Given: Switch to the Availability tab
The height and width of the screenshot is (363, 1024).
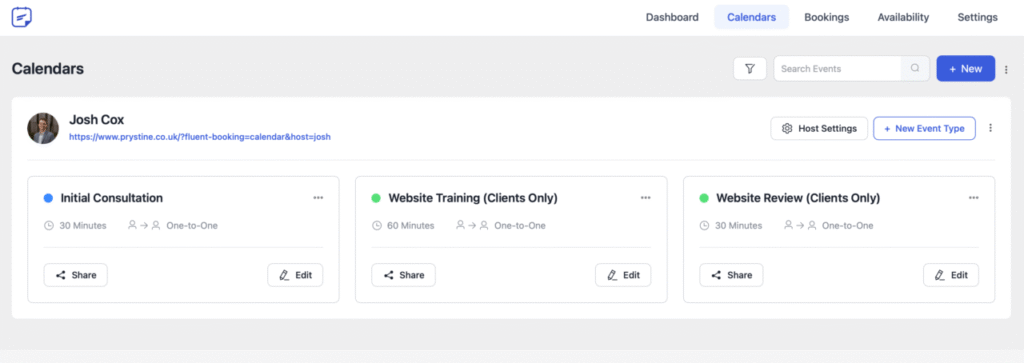Looking at the screenshot, I should (903, 18).
